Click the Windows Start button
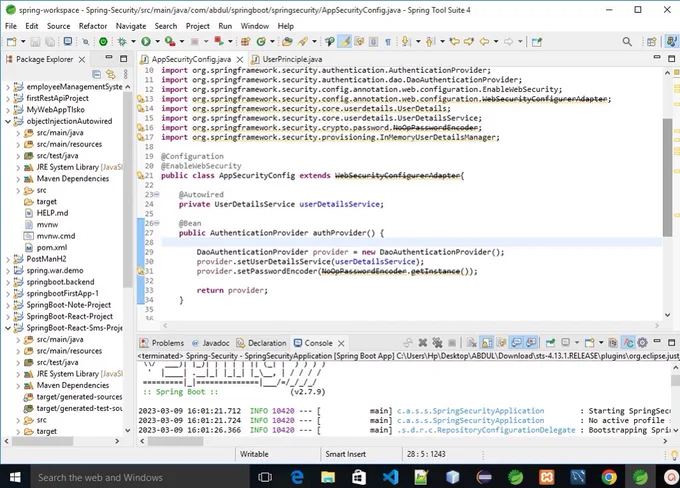This screenshot has width=680, height=488. 15,477
